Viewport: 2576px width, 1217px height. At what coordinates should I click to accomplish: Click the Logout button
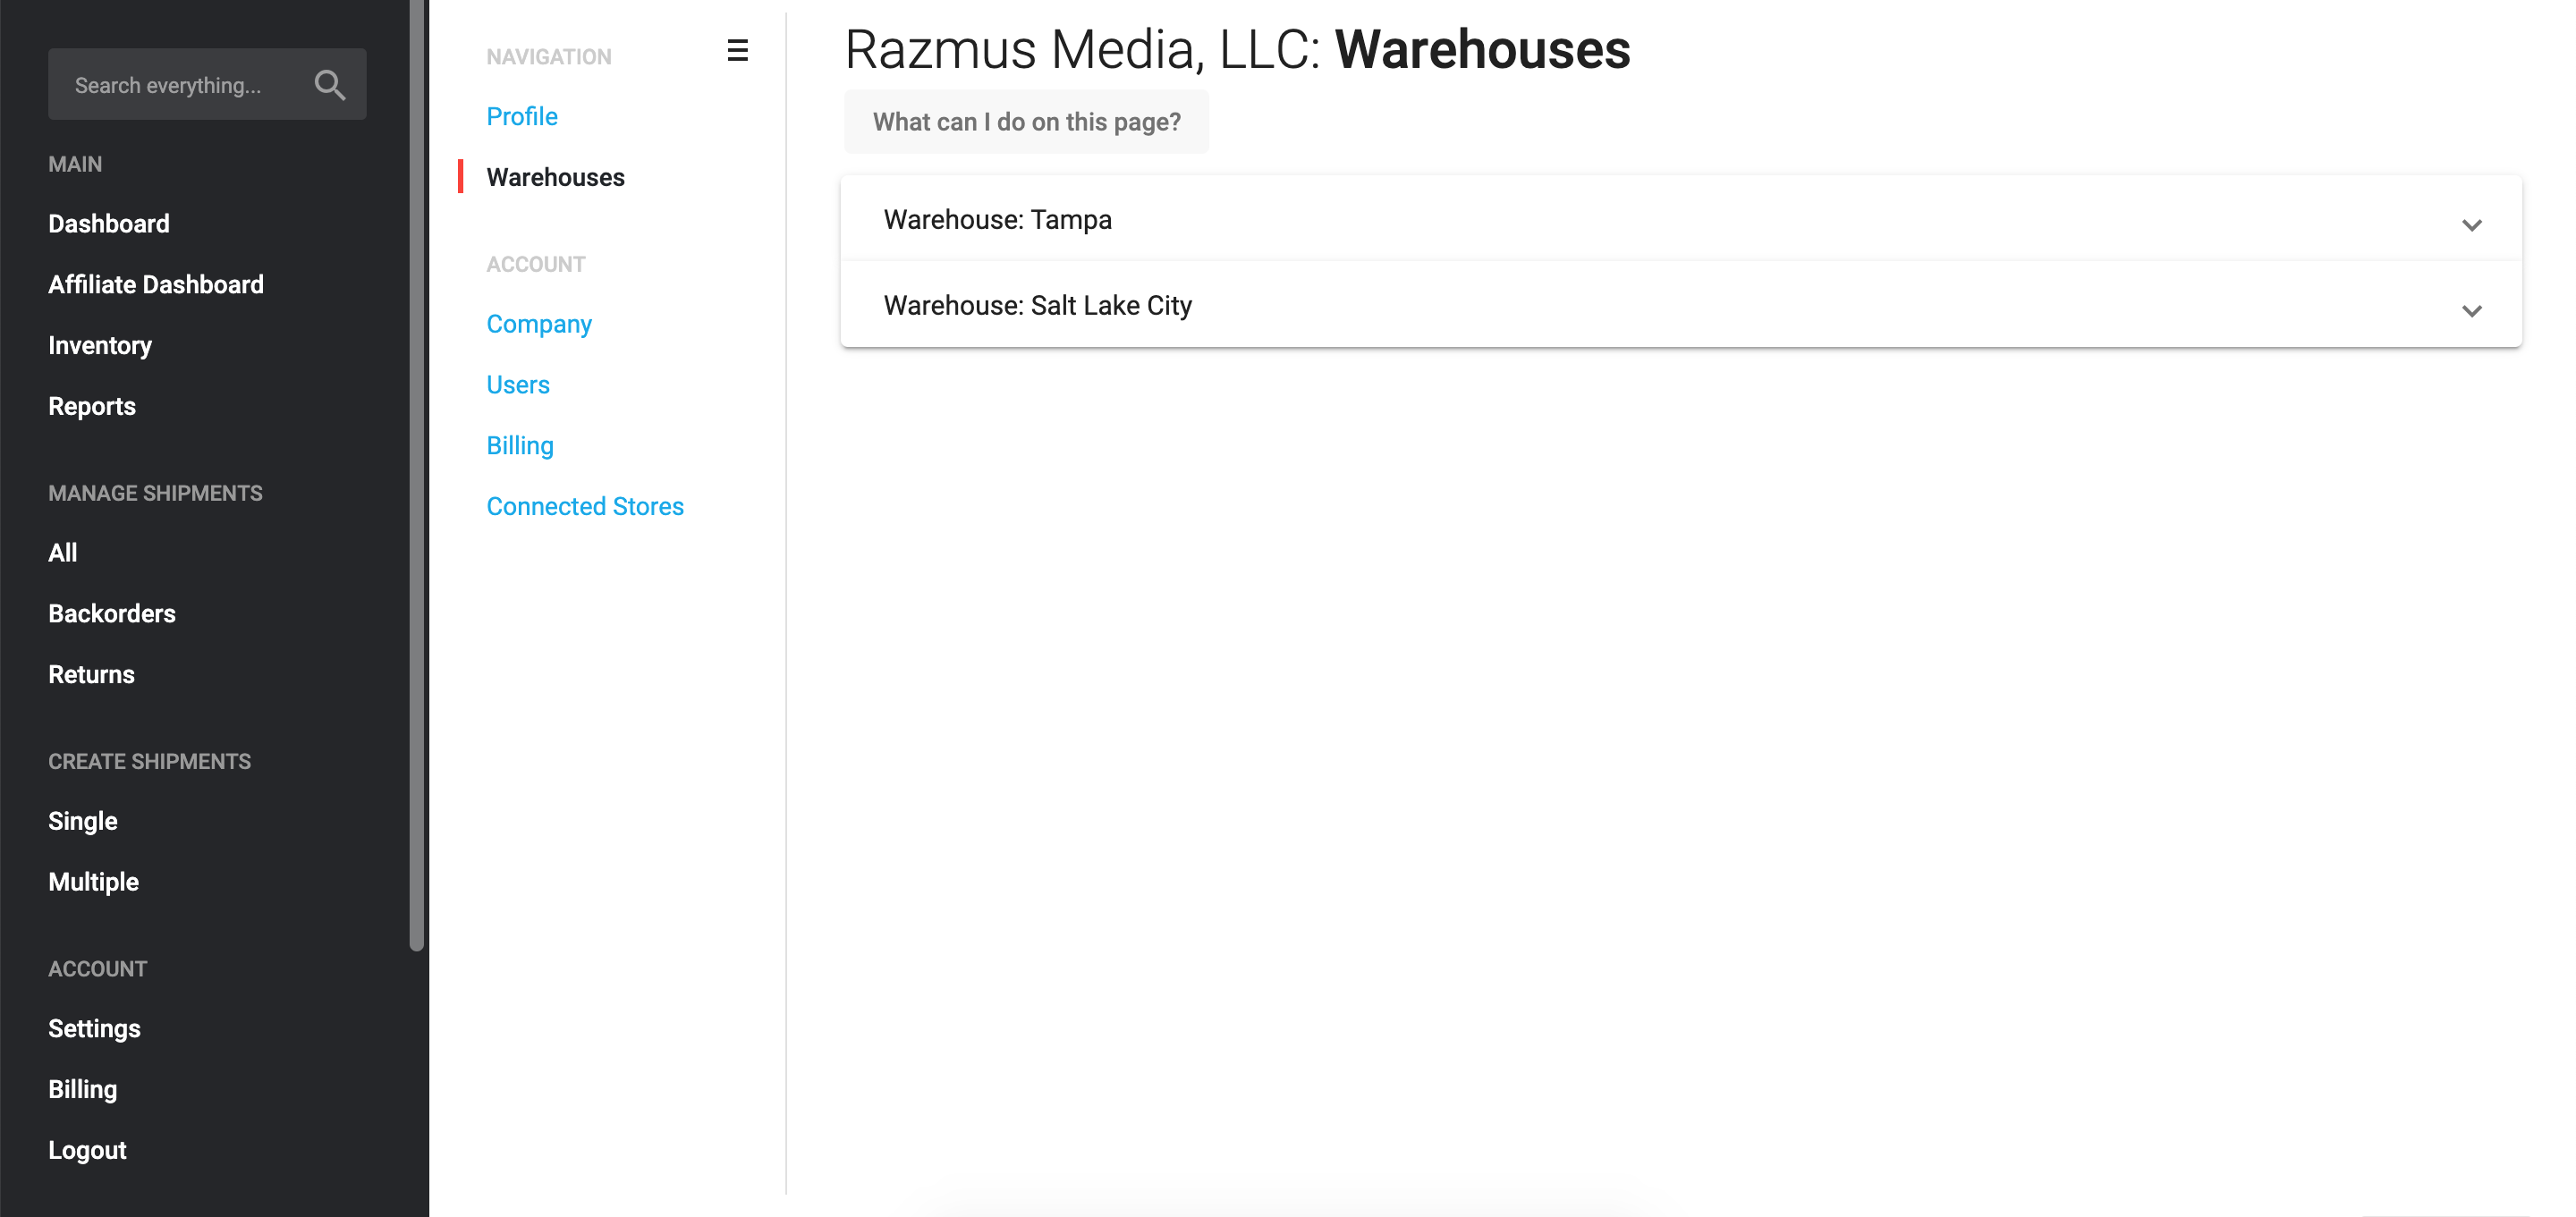[87, 1150]
